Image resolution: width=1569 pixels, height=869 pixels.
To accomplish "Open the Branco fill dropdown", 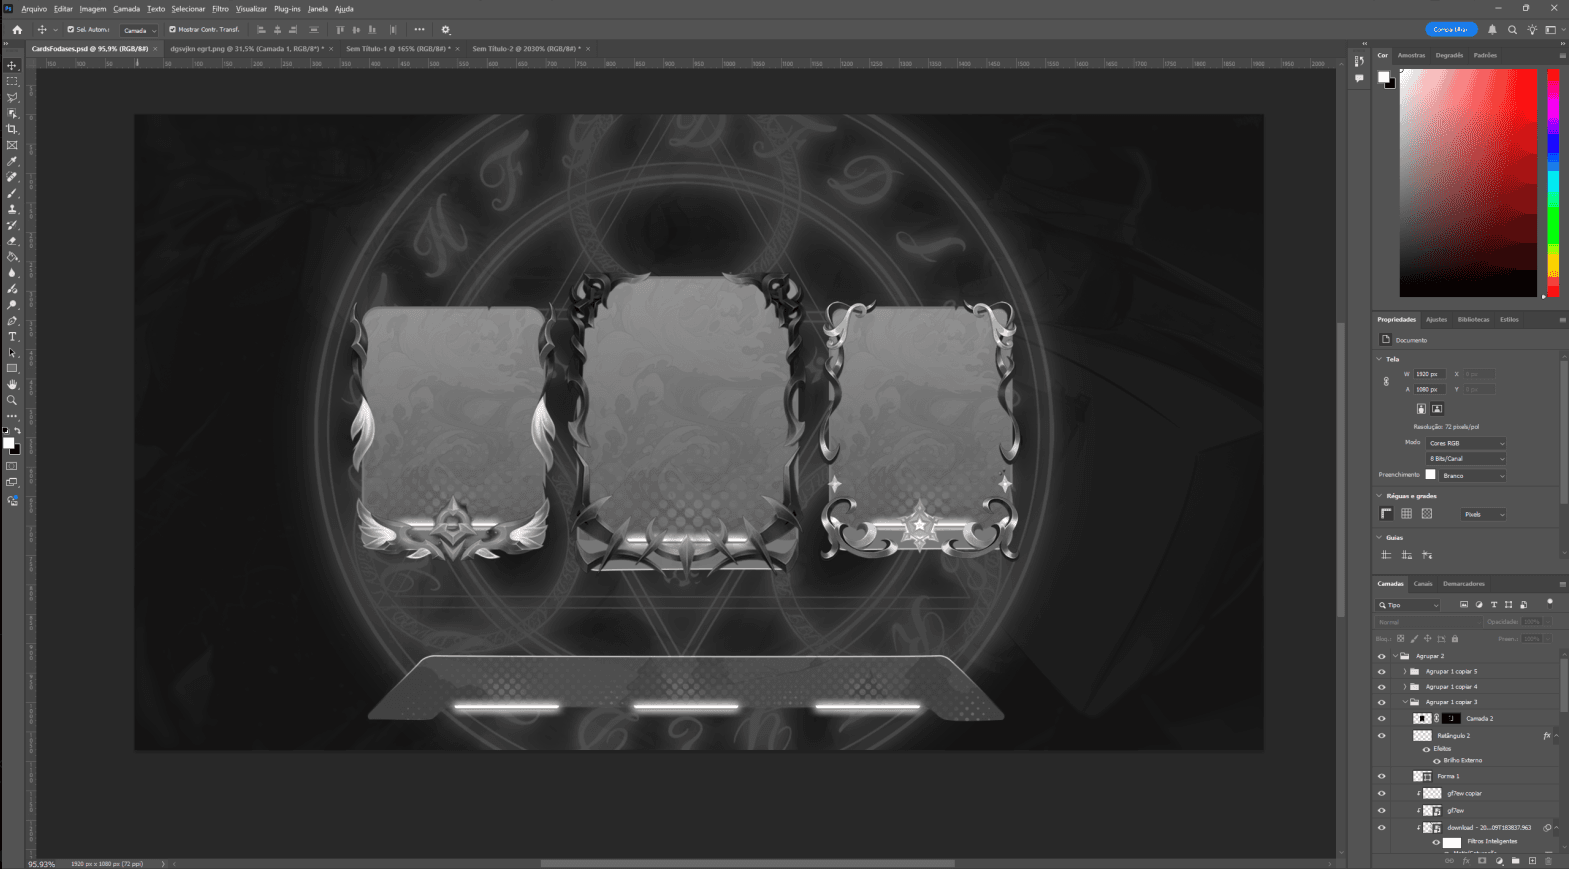I will coord(1473,476).
